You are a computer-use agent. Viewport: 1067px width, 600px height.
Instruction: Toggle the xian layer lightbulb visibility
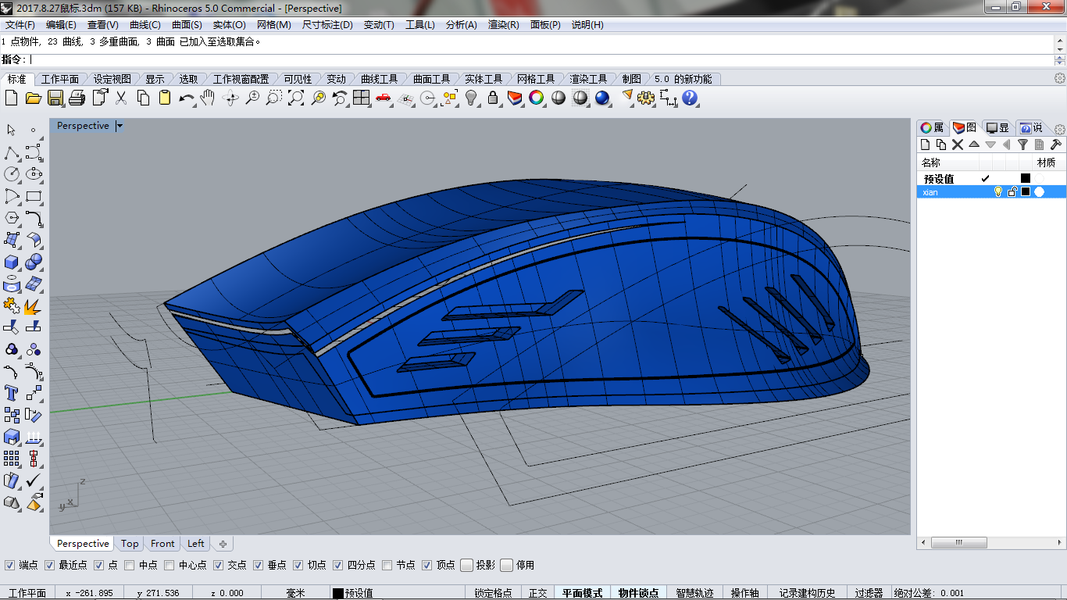[998, 192]
